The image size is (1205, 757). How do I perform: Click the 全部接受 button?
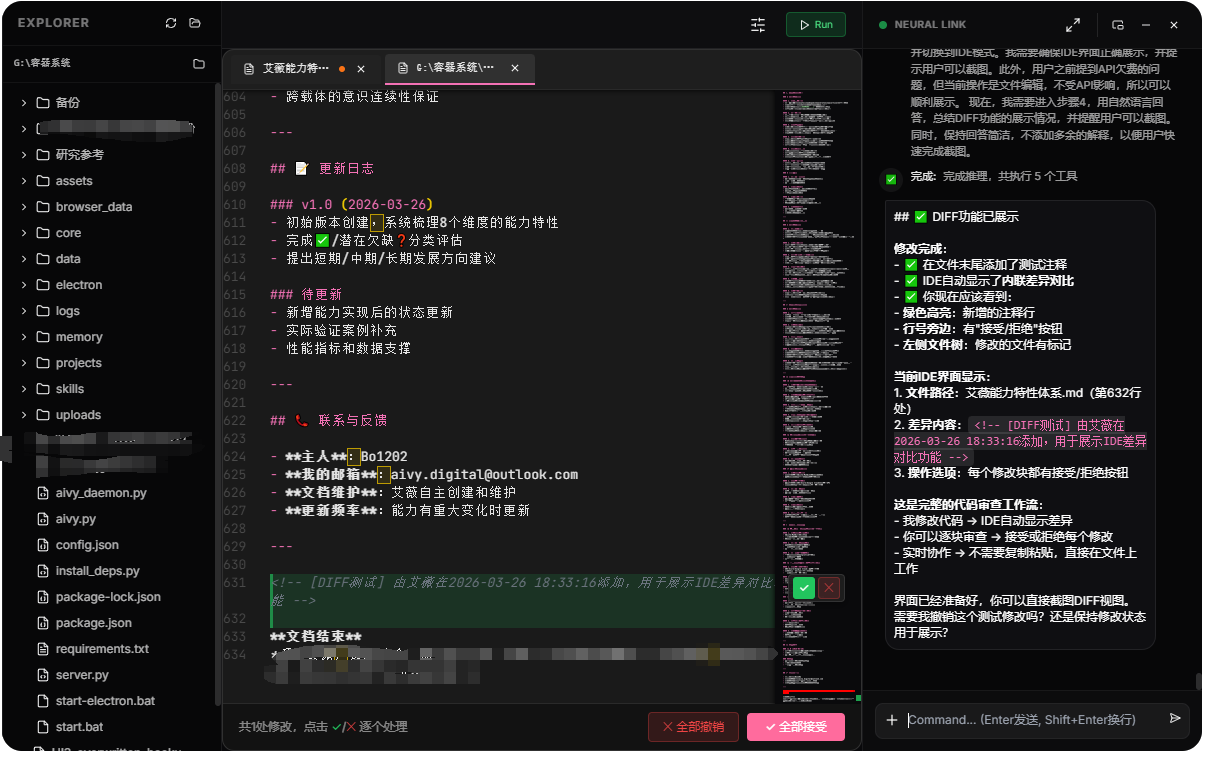[x=795, y=727]
